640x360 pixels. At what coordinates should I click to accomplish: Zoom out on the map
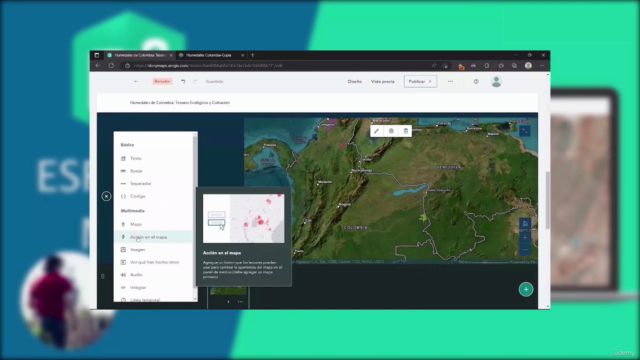(525, 249)
